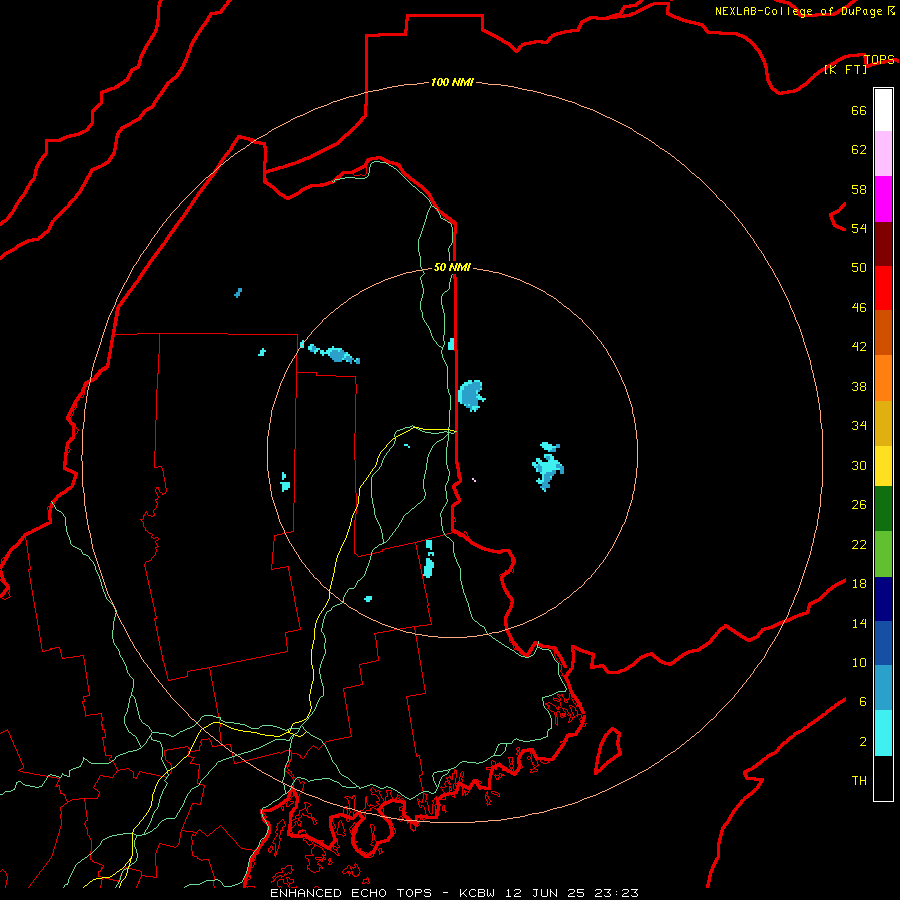Click legend value 2
The height and width of the screenshot is (900, 900).
[863, 742]
